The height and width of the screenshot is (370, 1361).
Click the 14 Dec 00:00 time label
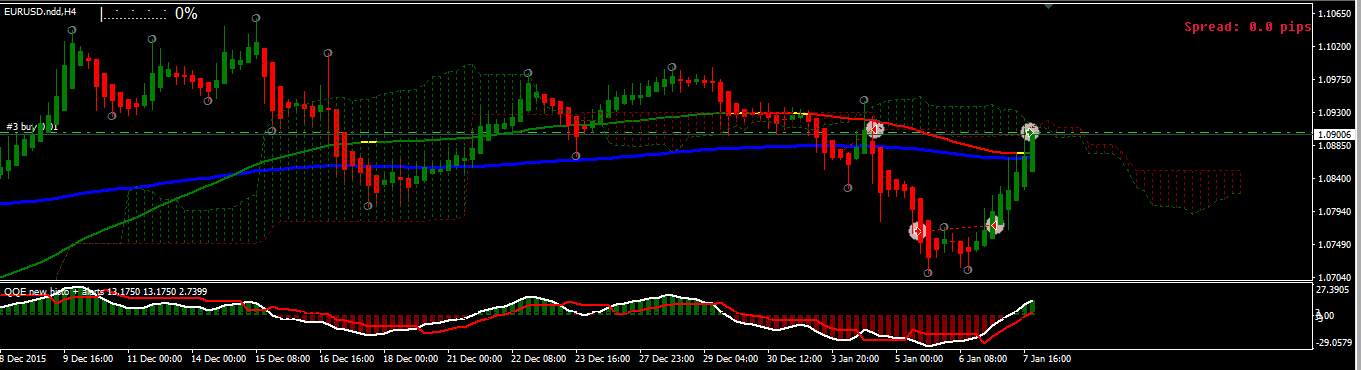[220, 358]
